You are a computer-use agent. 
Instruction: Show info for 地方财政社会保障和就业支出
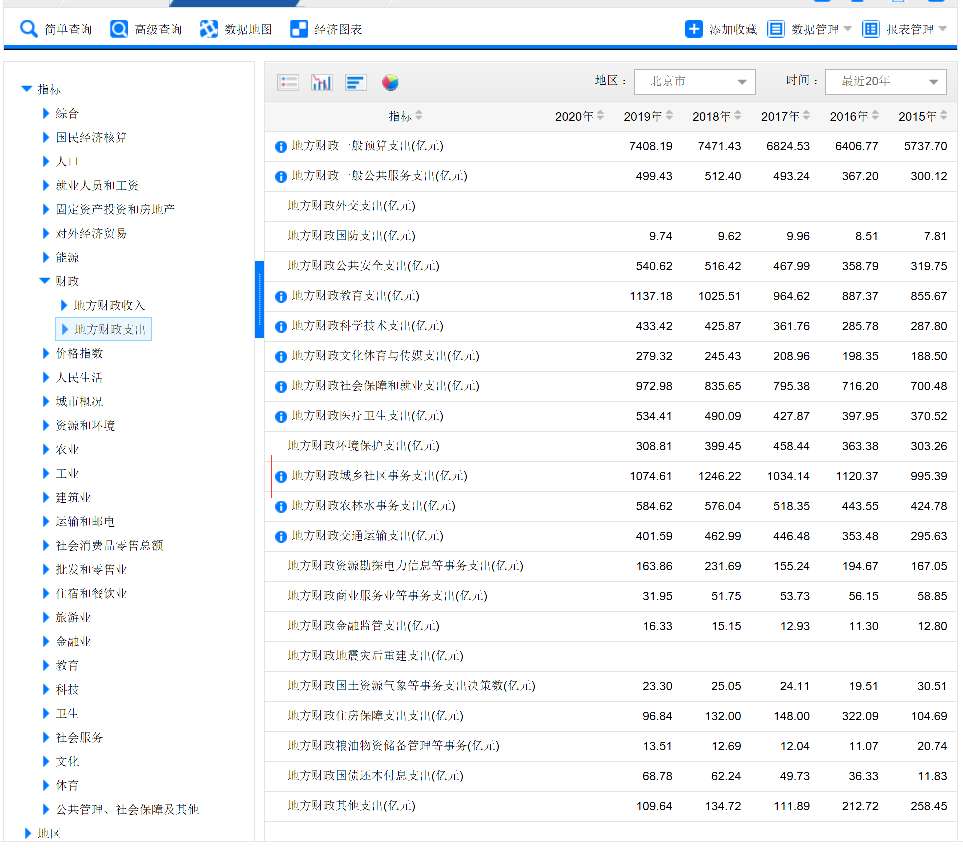281,387
